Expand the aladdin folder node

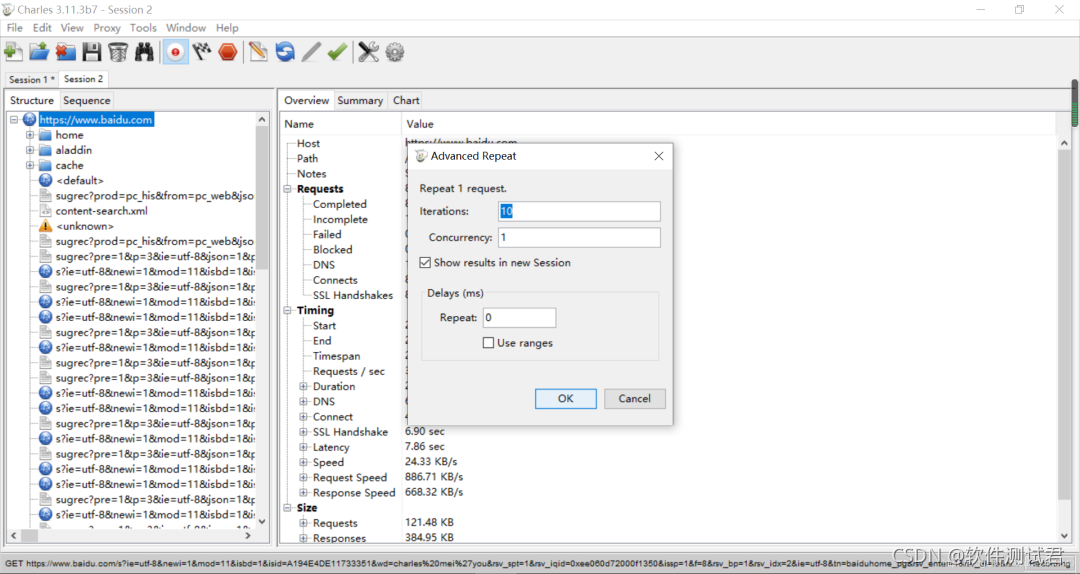click(30, 150)
